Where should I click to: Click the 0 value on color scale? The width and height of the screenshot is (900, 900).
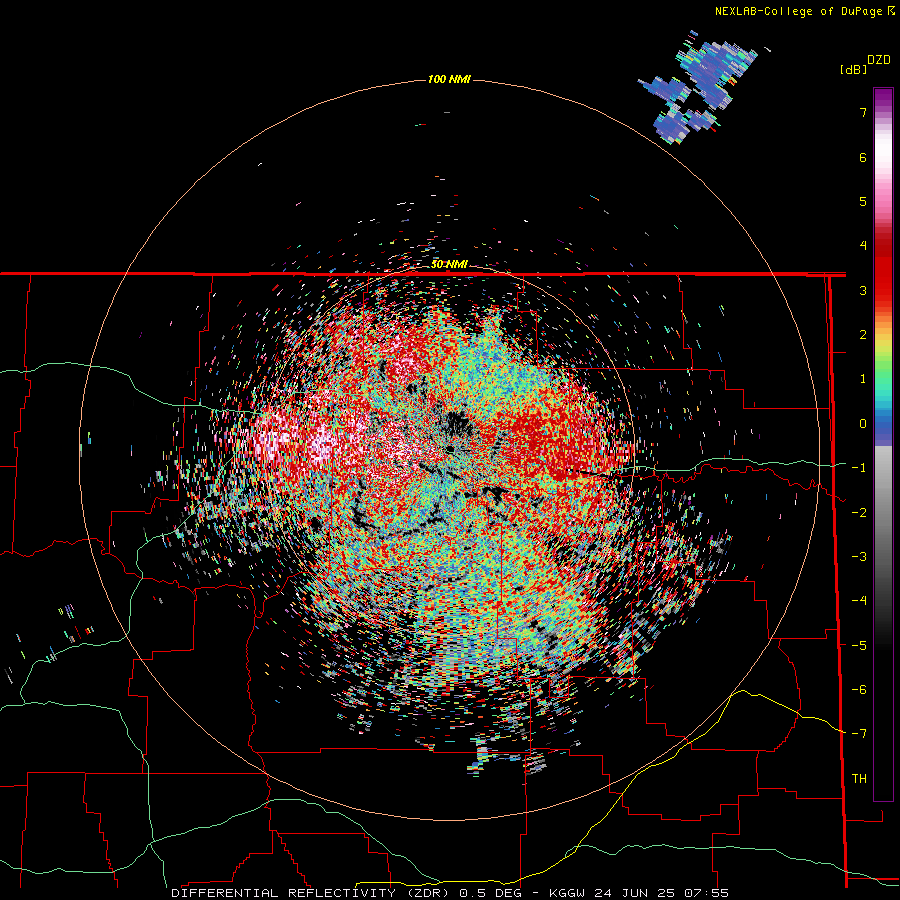[x=863, y=424]
